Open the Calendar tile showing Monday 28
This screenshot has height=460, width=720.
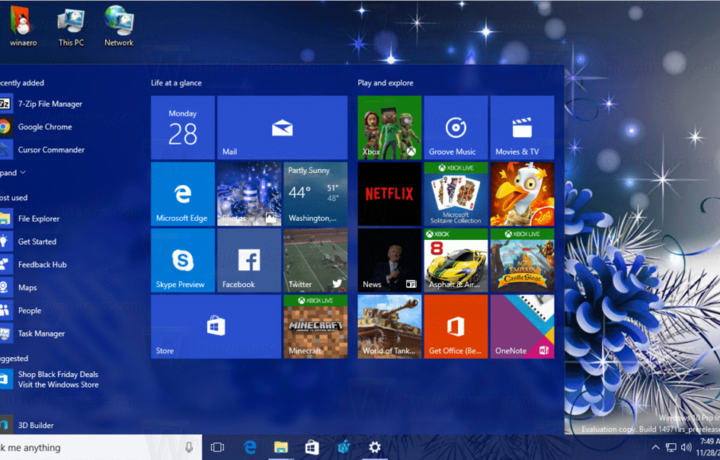pos(183,128)
